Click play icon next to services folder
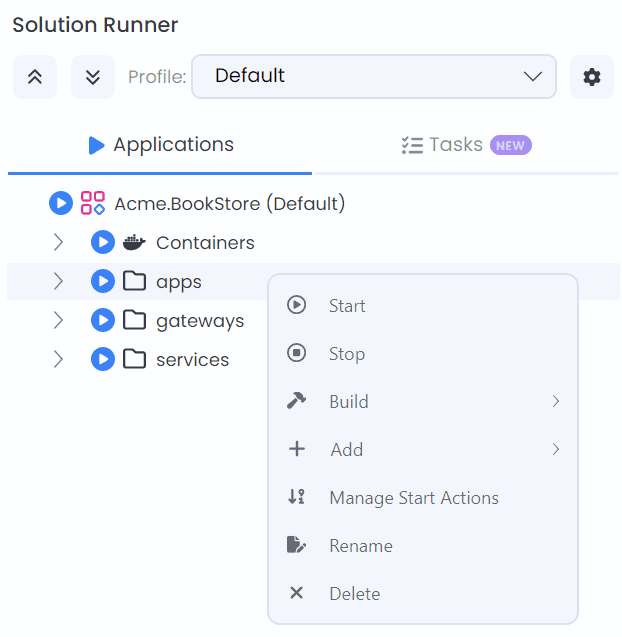The width and height of the screenshot is (622, 637). tap(103, 360)
